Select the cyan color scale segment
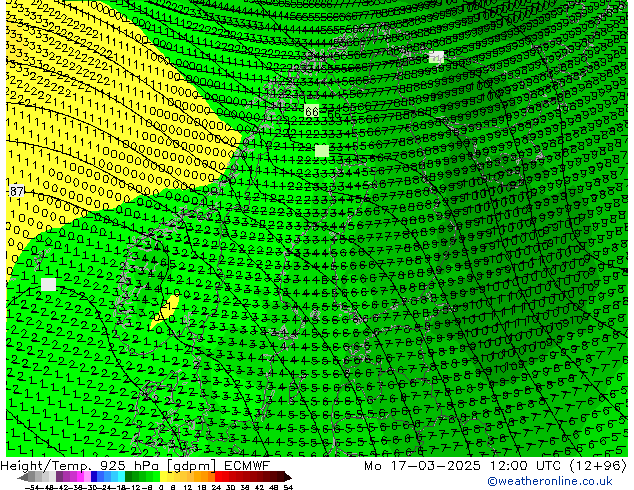The image size is (634, 490). coord(121,477)
